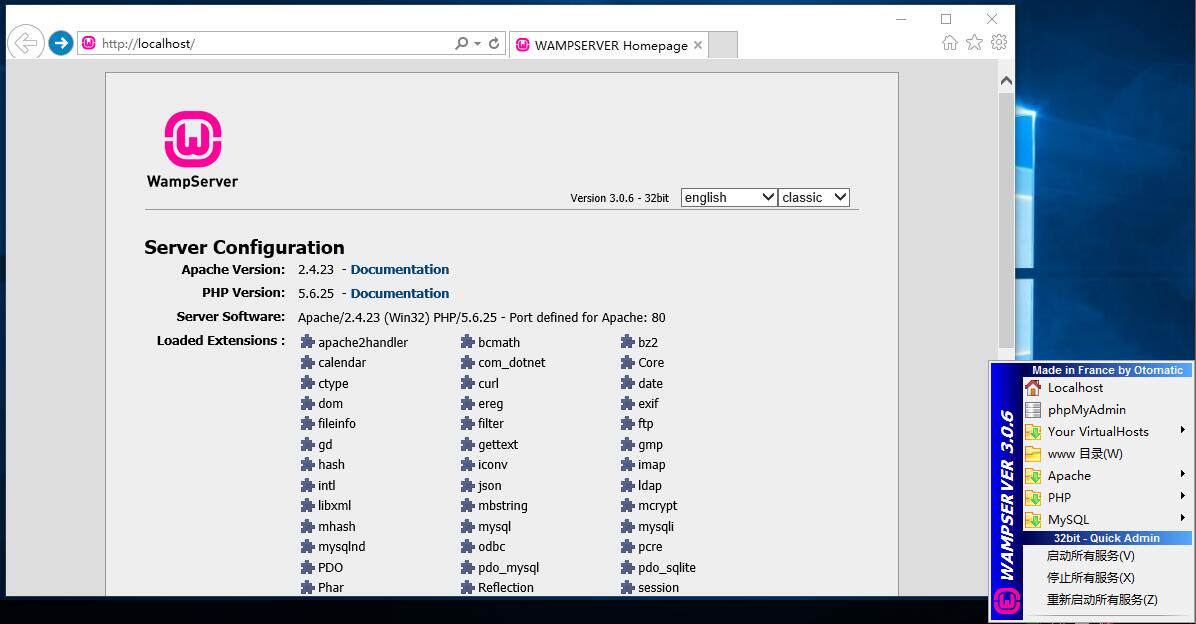1196x624 pixels.
Task: Click the puzzle icon beside bcmath
Action: pyautogui.click(x=468, y=342)
